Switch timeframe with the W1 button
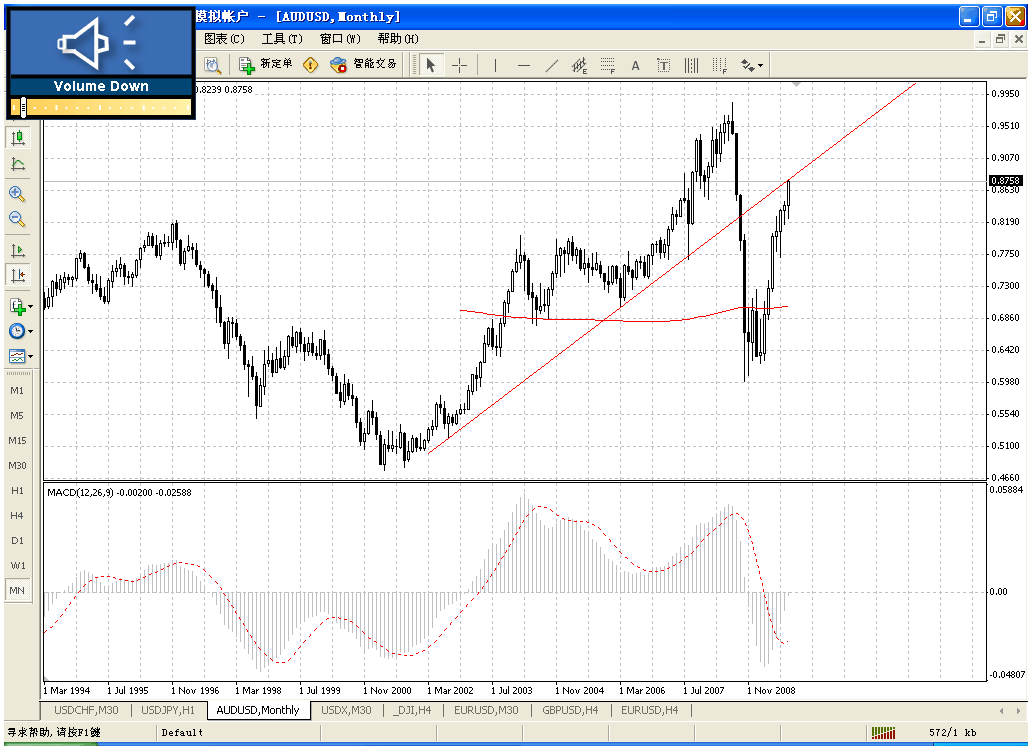 click(17, 565)
